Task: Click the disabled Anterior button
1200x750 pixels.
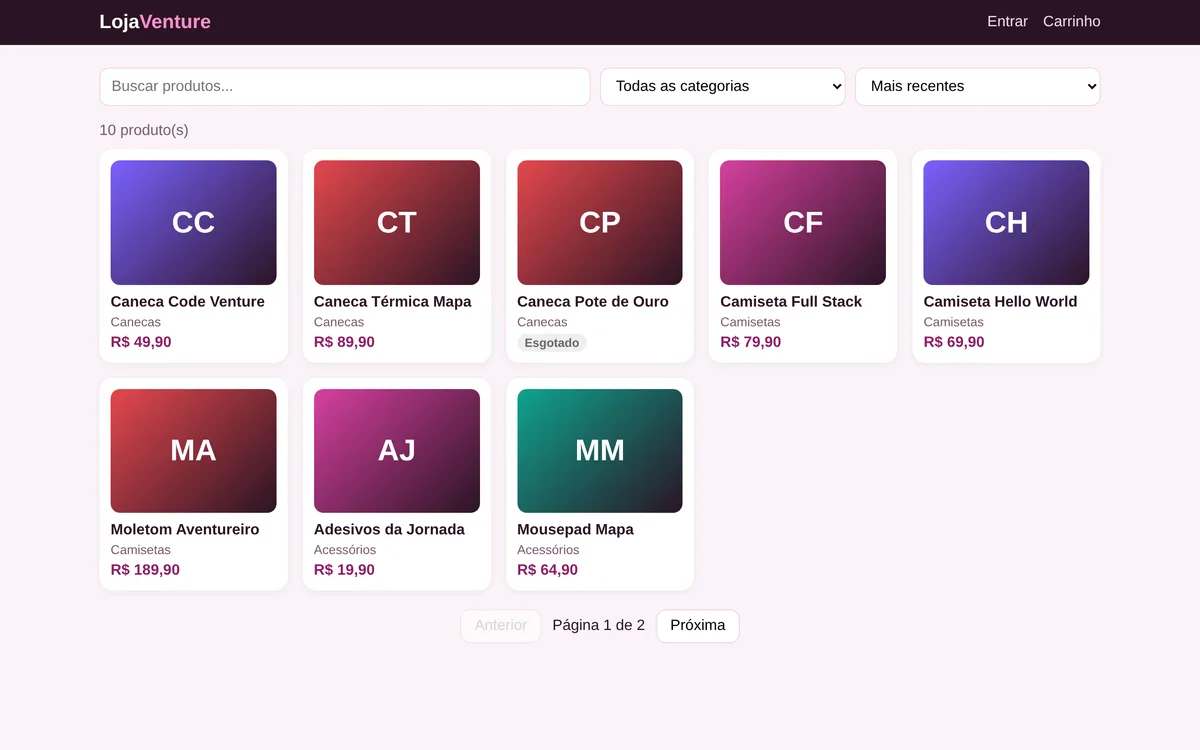Action: [x=501, y=626]
